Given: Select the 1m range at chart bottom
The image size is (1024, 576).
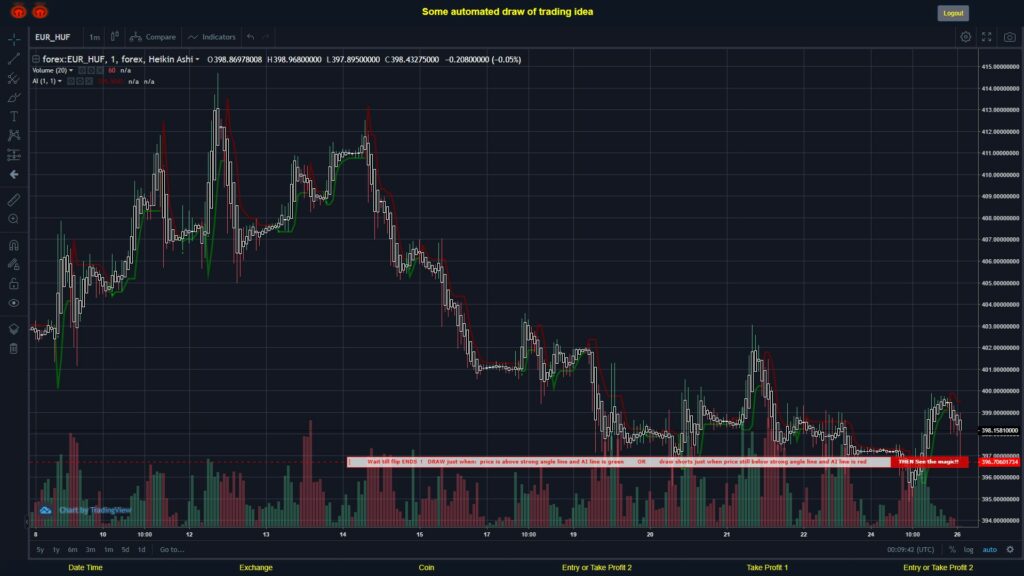Looking at the screenshot, I should 108,550.
